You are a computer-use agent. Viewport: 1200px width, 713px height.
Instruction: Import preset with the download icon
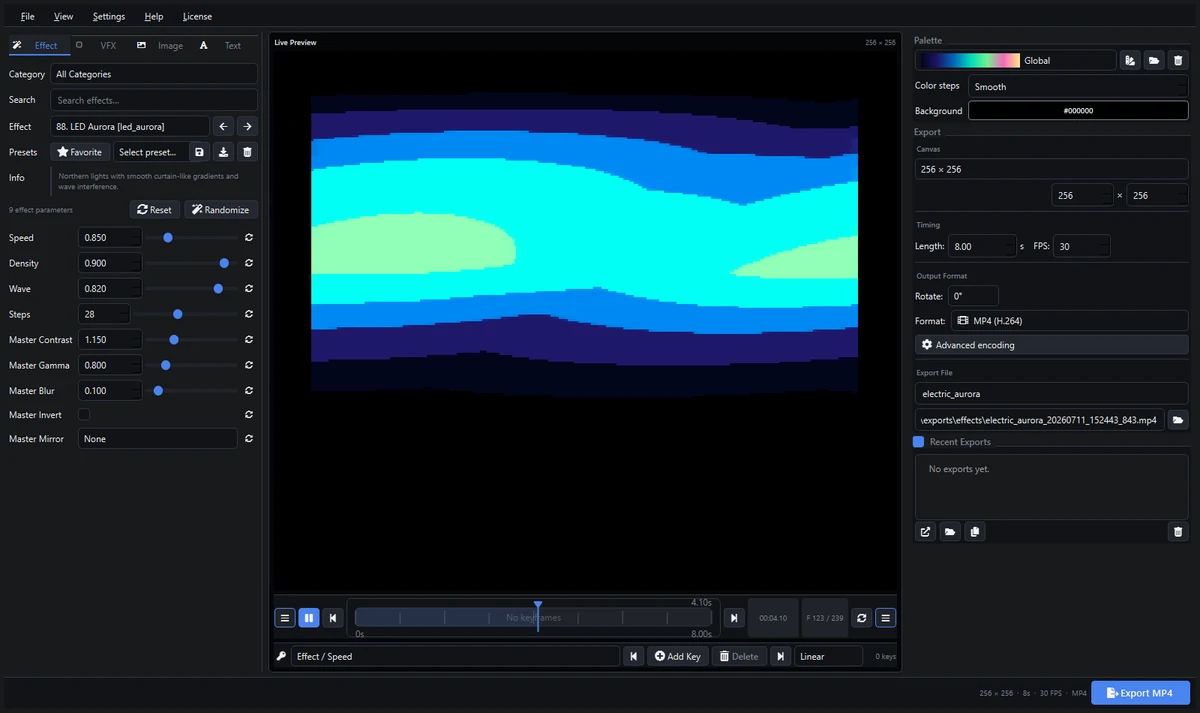tap(224, 152)
